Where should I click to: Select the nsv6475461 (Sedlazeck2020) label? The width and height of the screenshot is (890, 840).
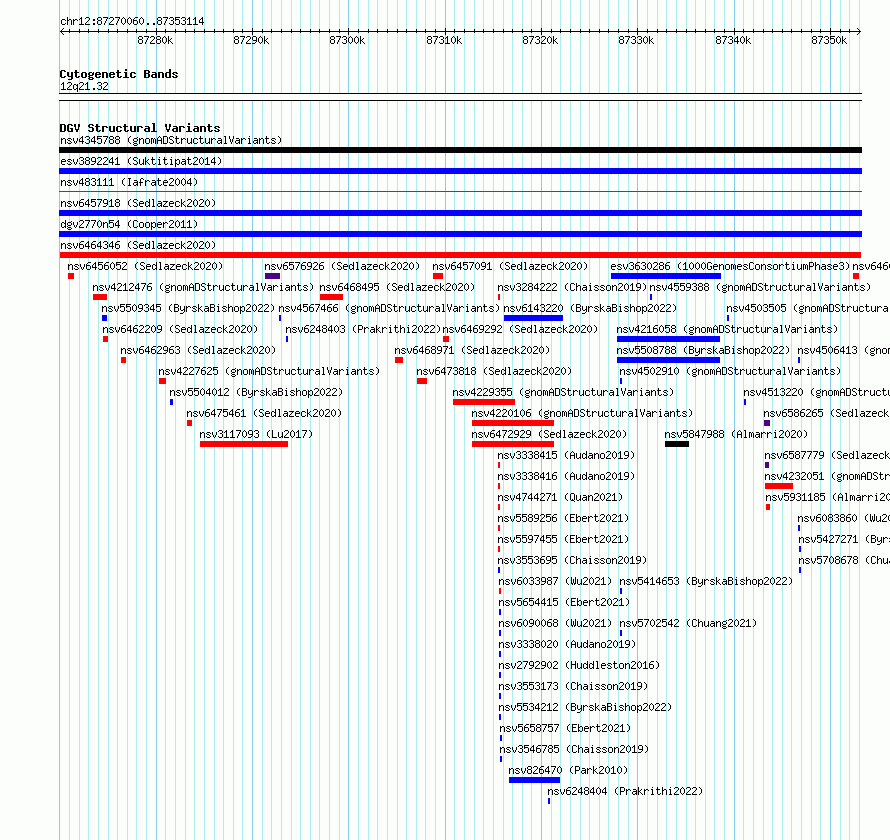point(265,413)
